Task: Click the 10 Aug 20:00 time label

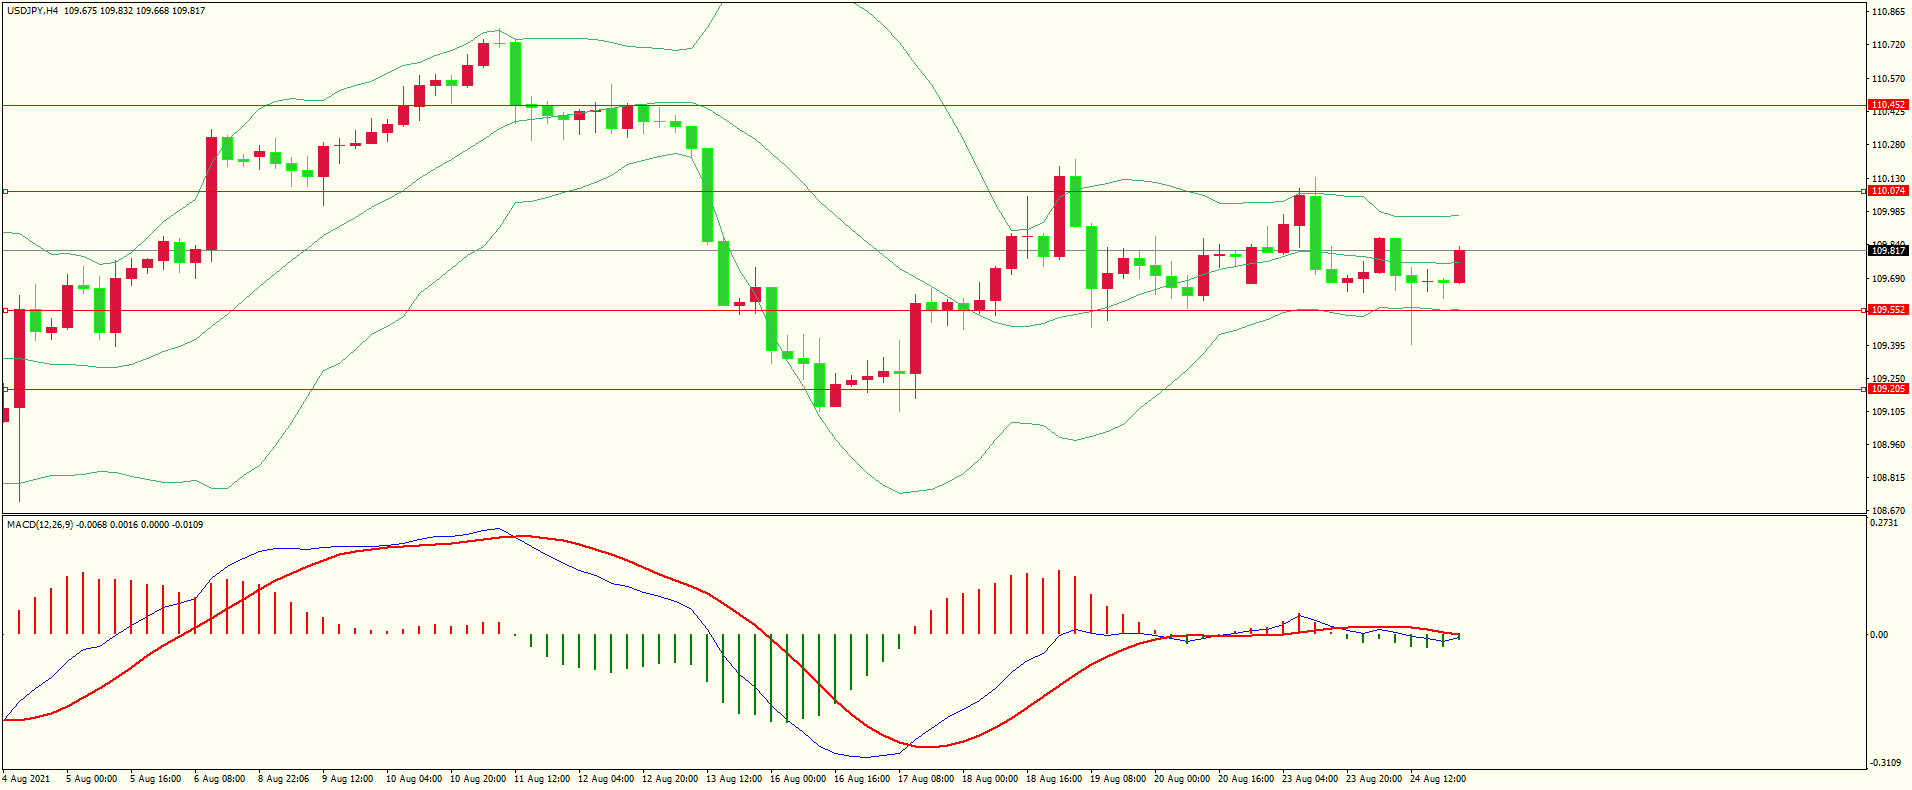Action: point(478,779)
